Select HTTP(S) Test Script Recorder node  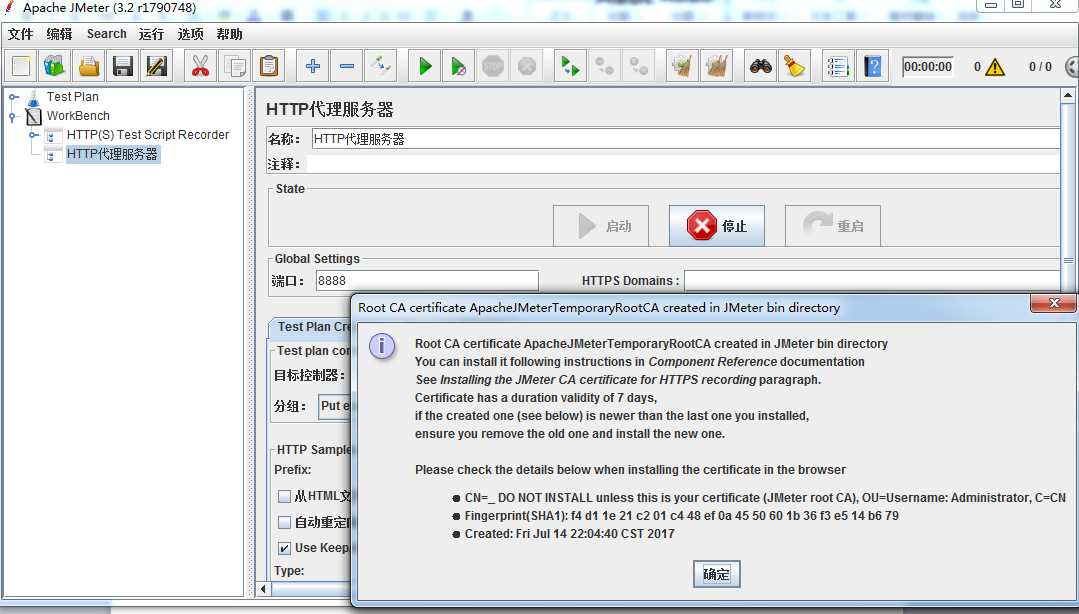coord(147,135)
